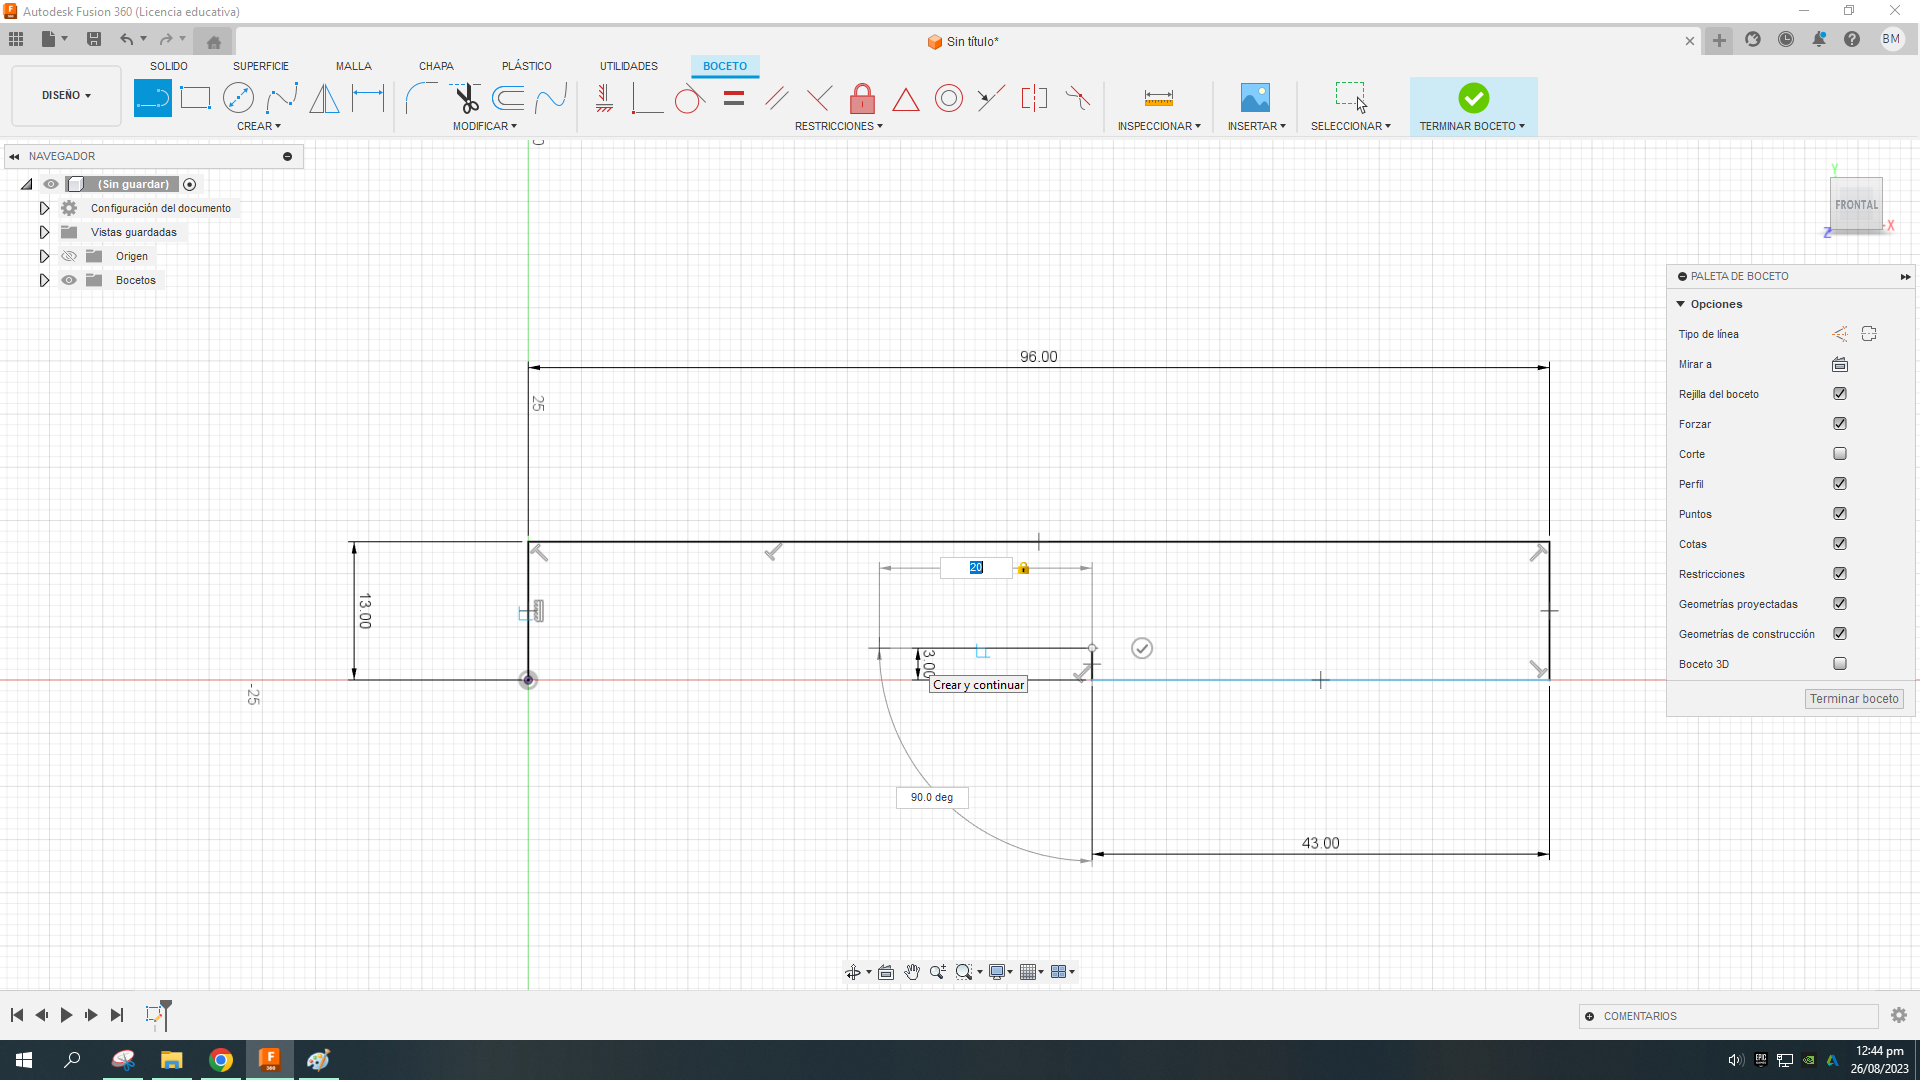
Task: Pick the Trim scissors tool
Action: pyautogui.click(x=466, y=98)
